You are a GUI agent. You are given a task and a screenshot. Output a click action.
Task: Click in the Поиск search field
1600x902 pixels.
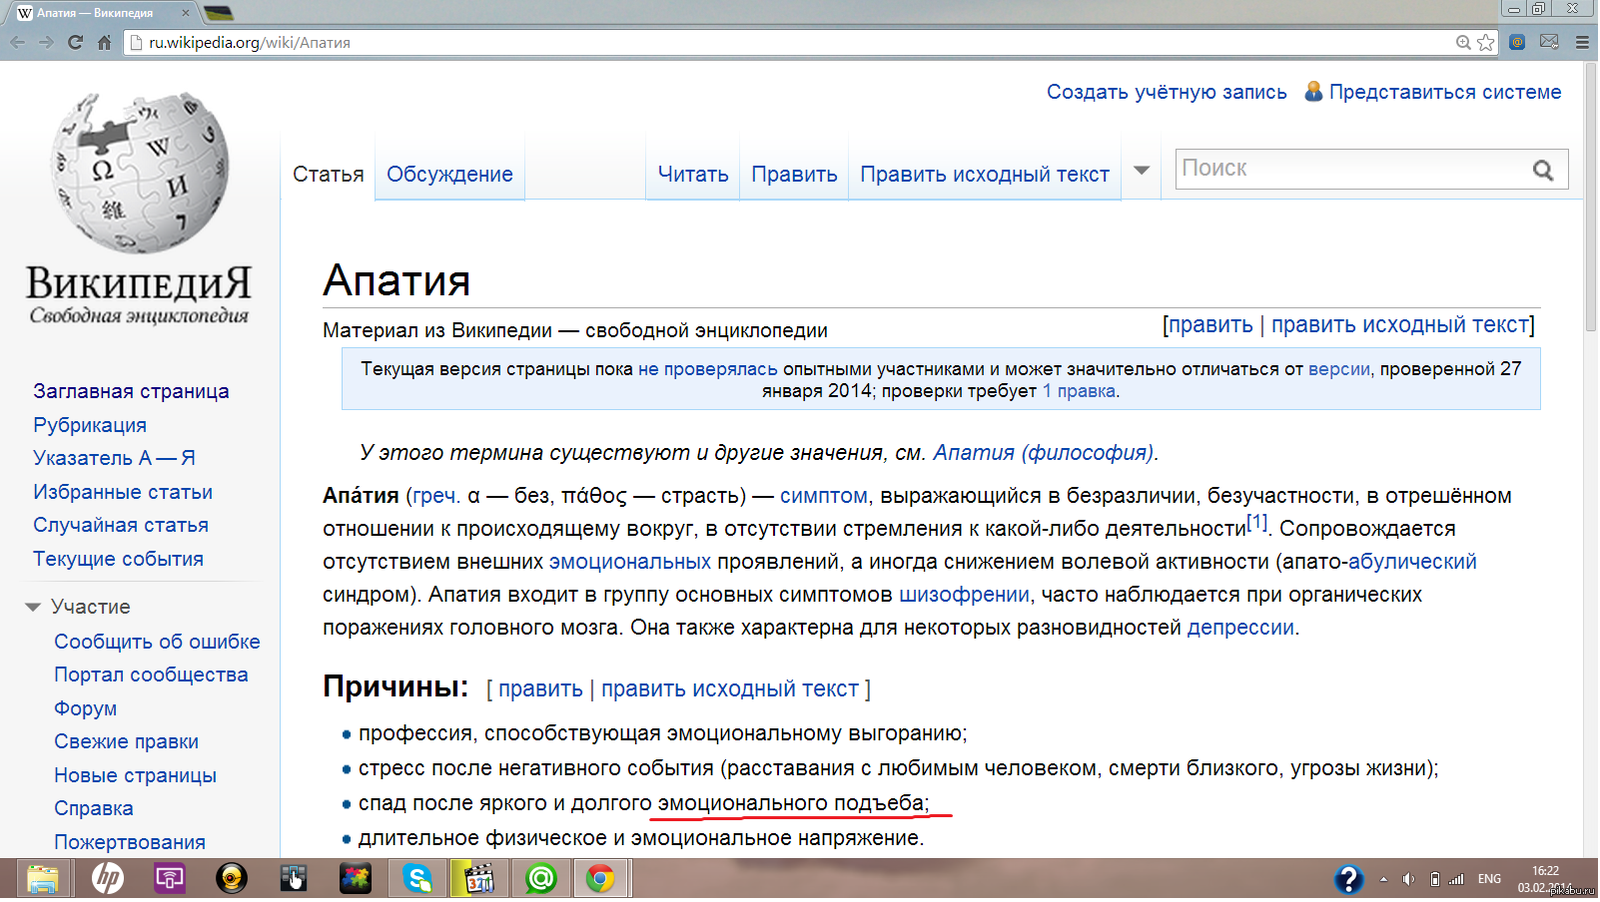click(1350, 169)
